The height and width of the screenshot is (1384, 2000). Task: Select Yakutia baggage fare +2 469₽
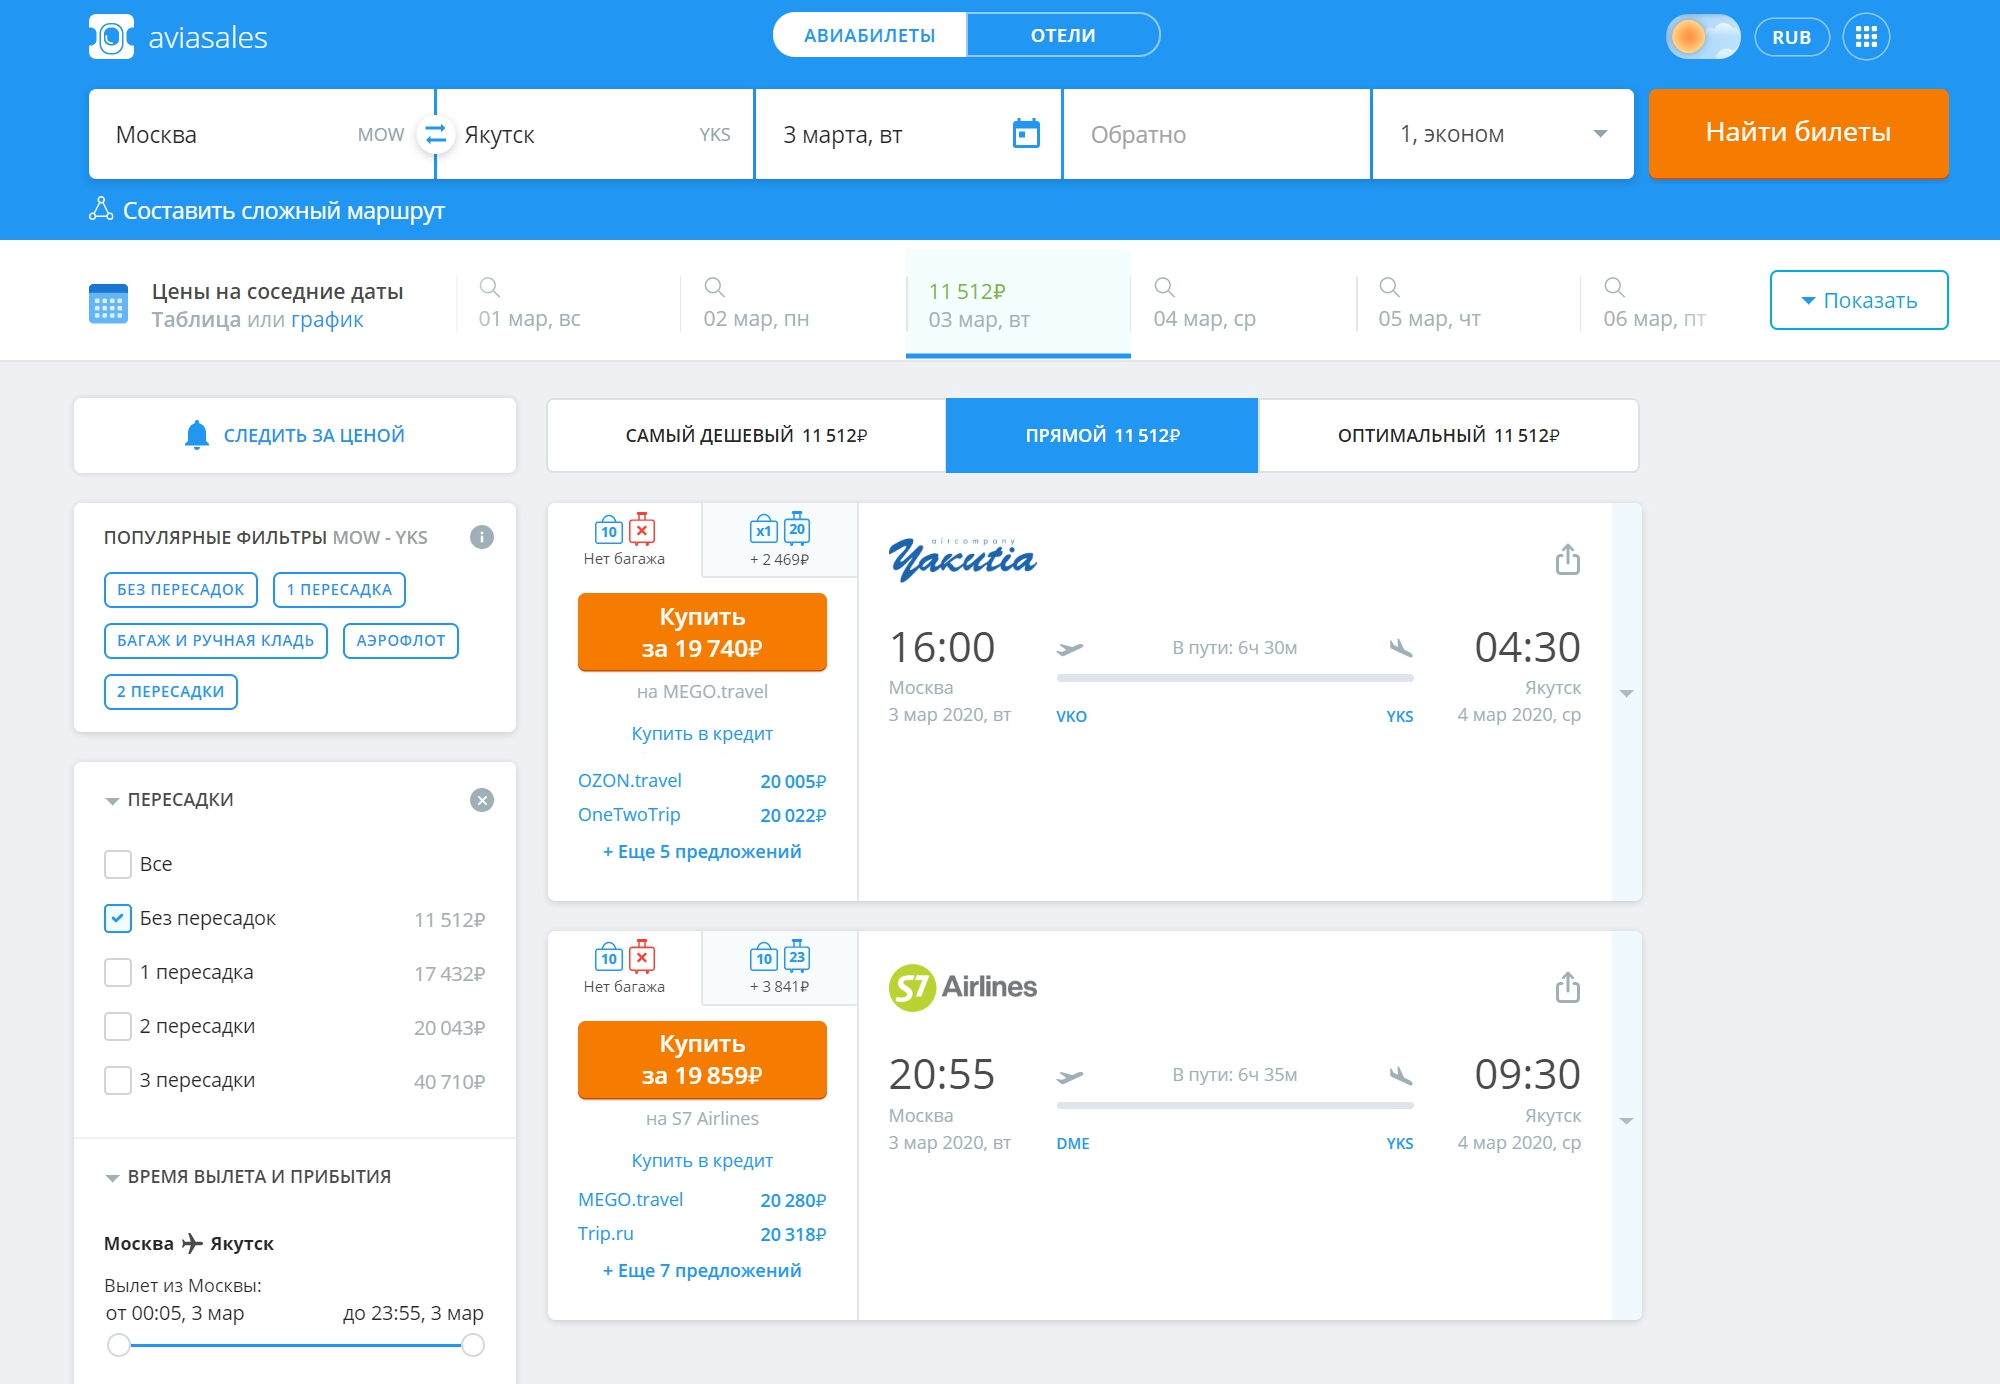point(780,540)
